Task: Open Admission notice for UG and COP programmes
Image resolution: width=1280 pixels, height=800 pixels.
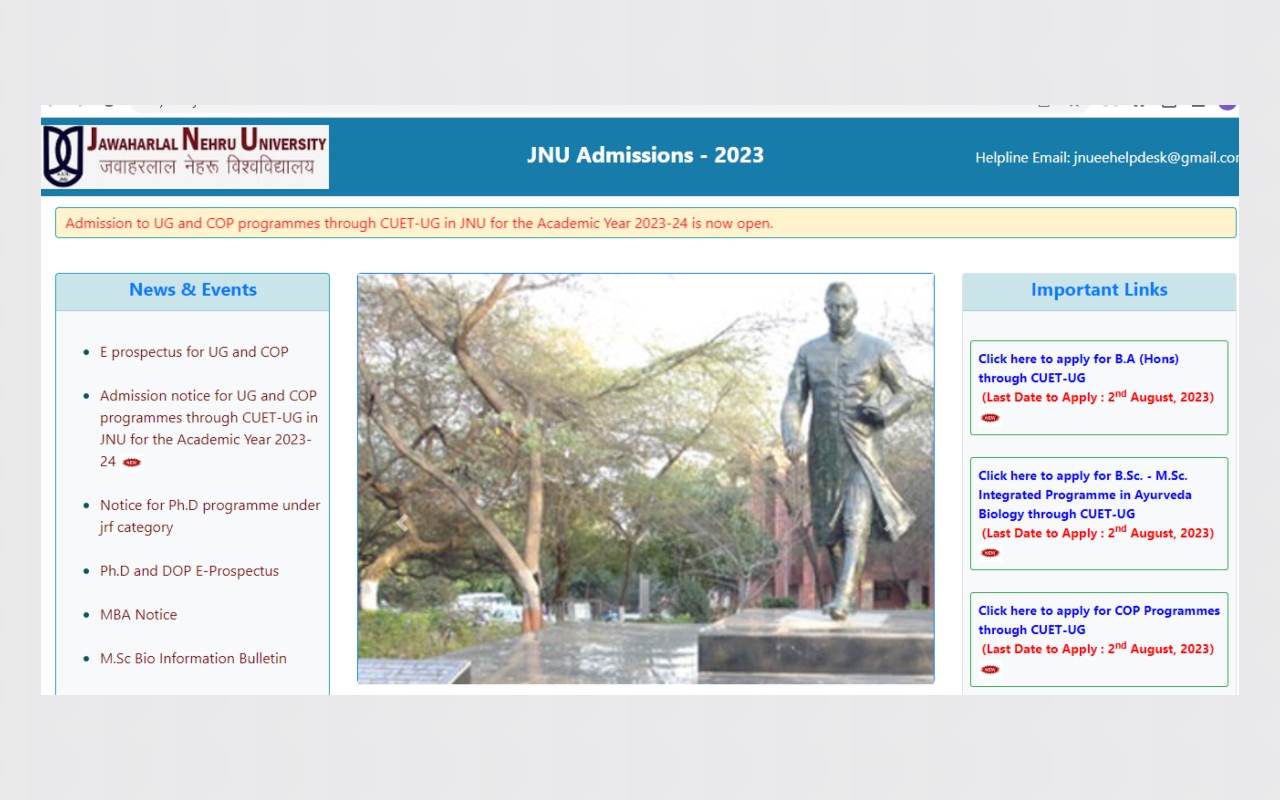Action: [x=209, y=428]
